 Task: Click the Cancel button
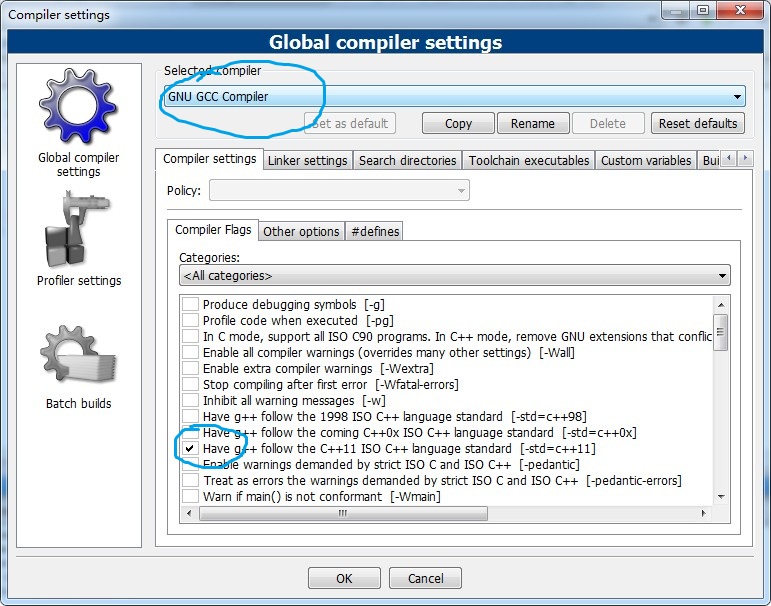[x=425, y=578]
